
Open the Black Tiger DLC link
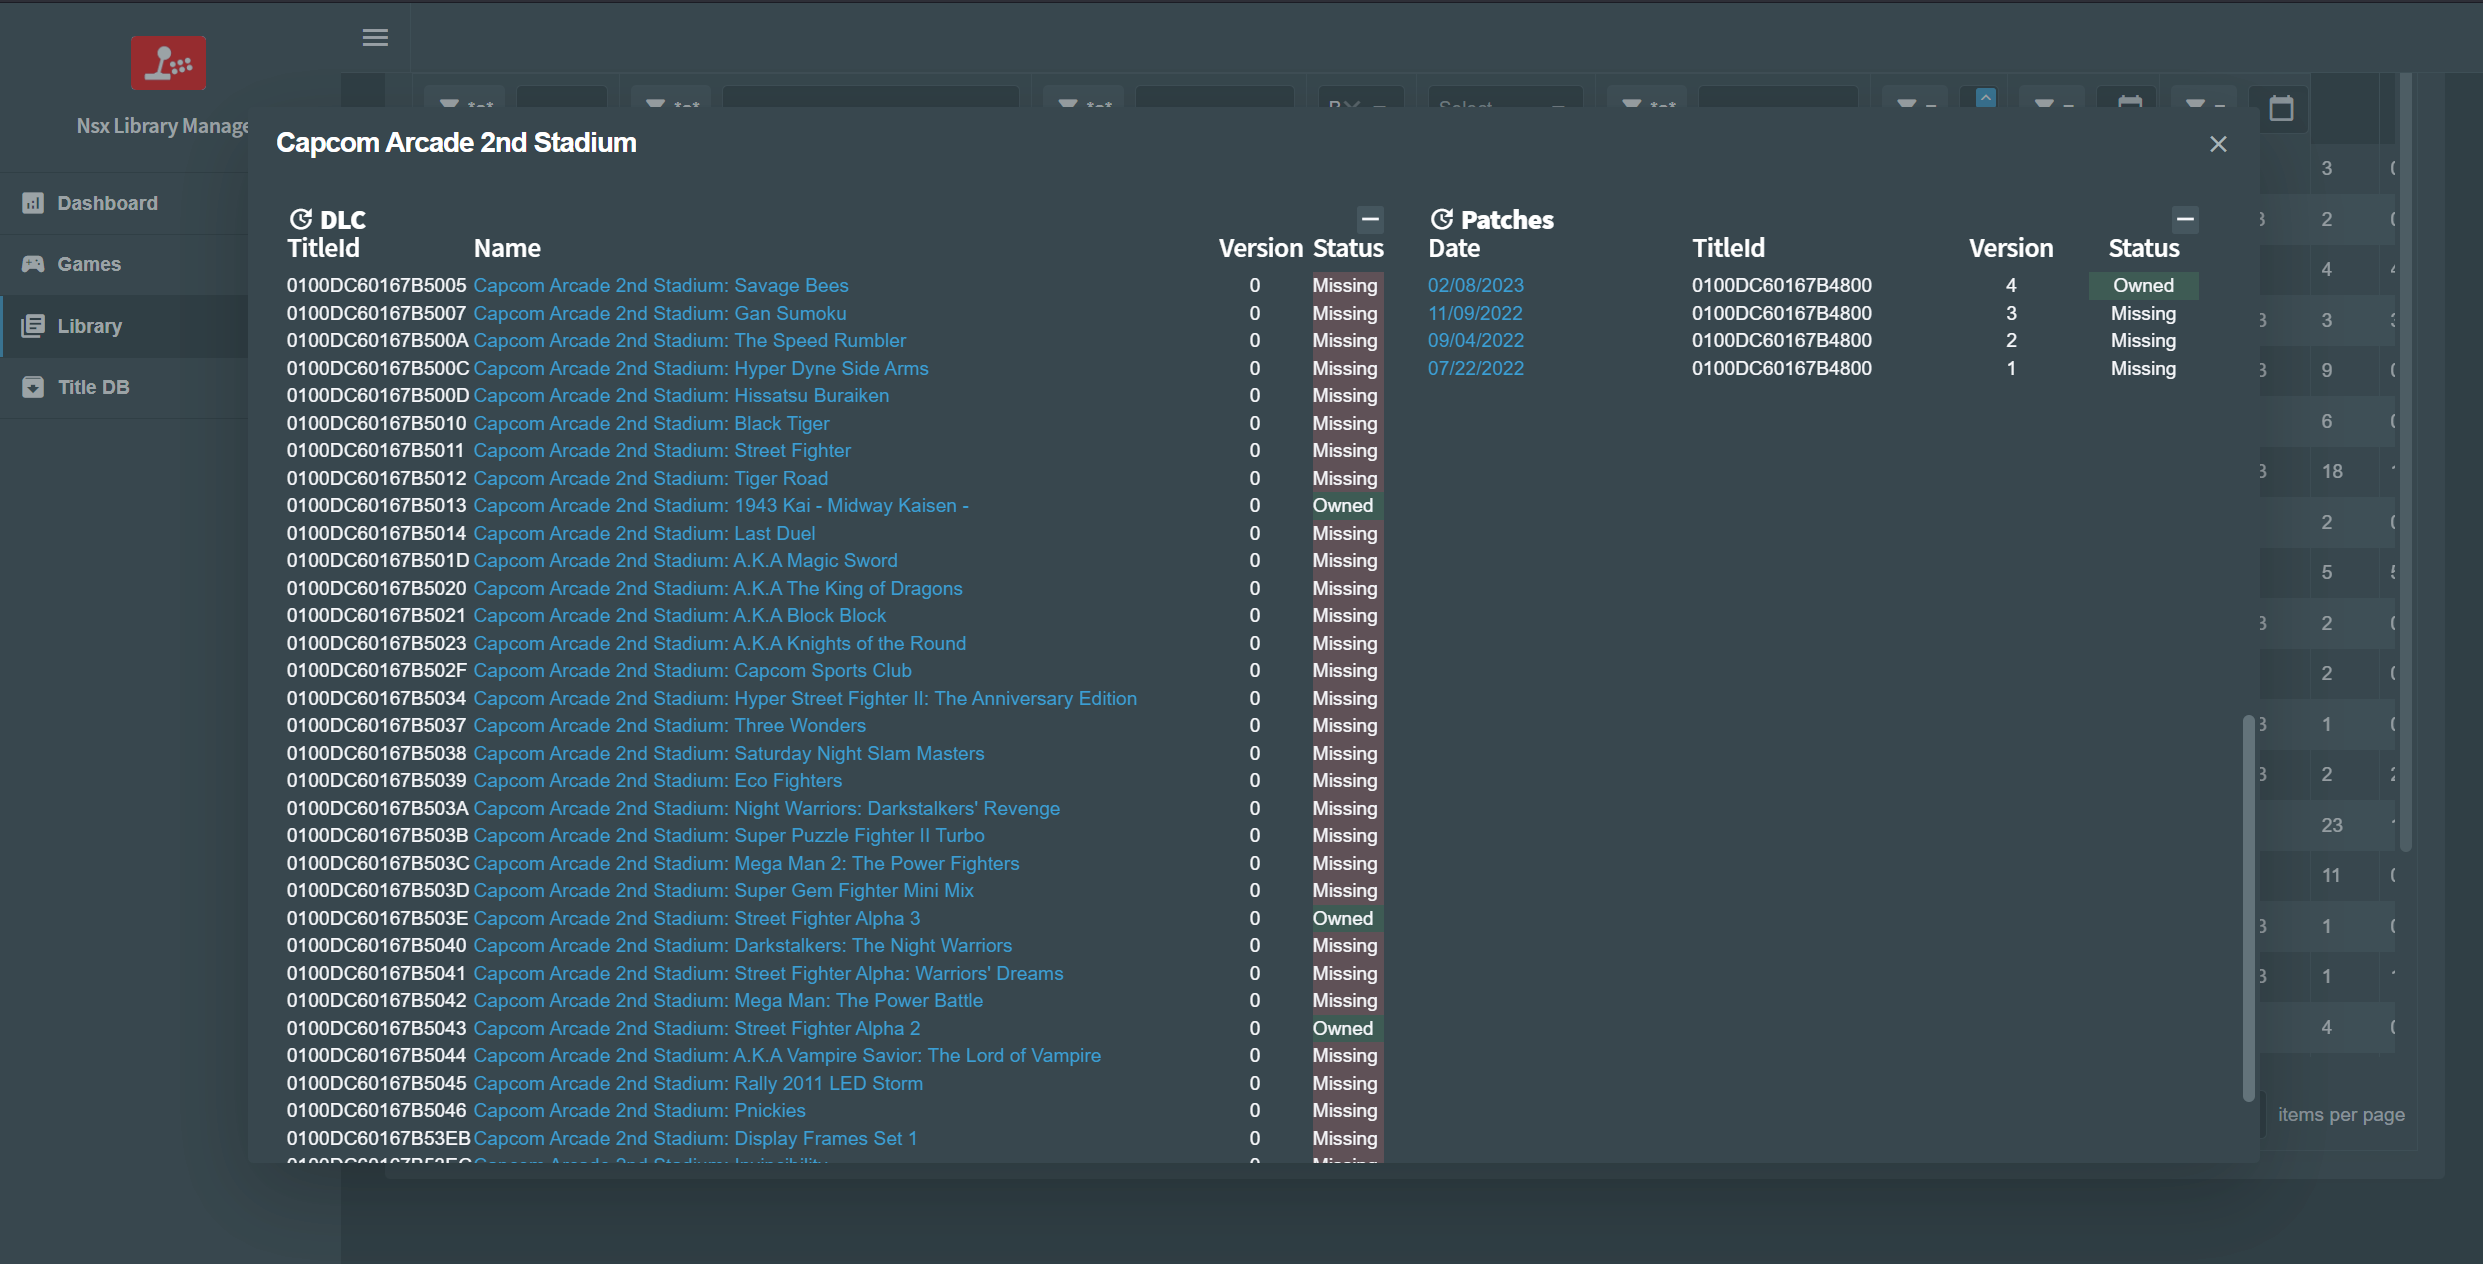click(651, 423)
